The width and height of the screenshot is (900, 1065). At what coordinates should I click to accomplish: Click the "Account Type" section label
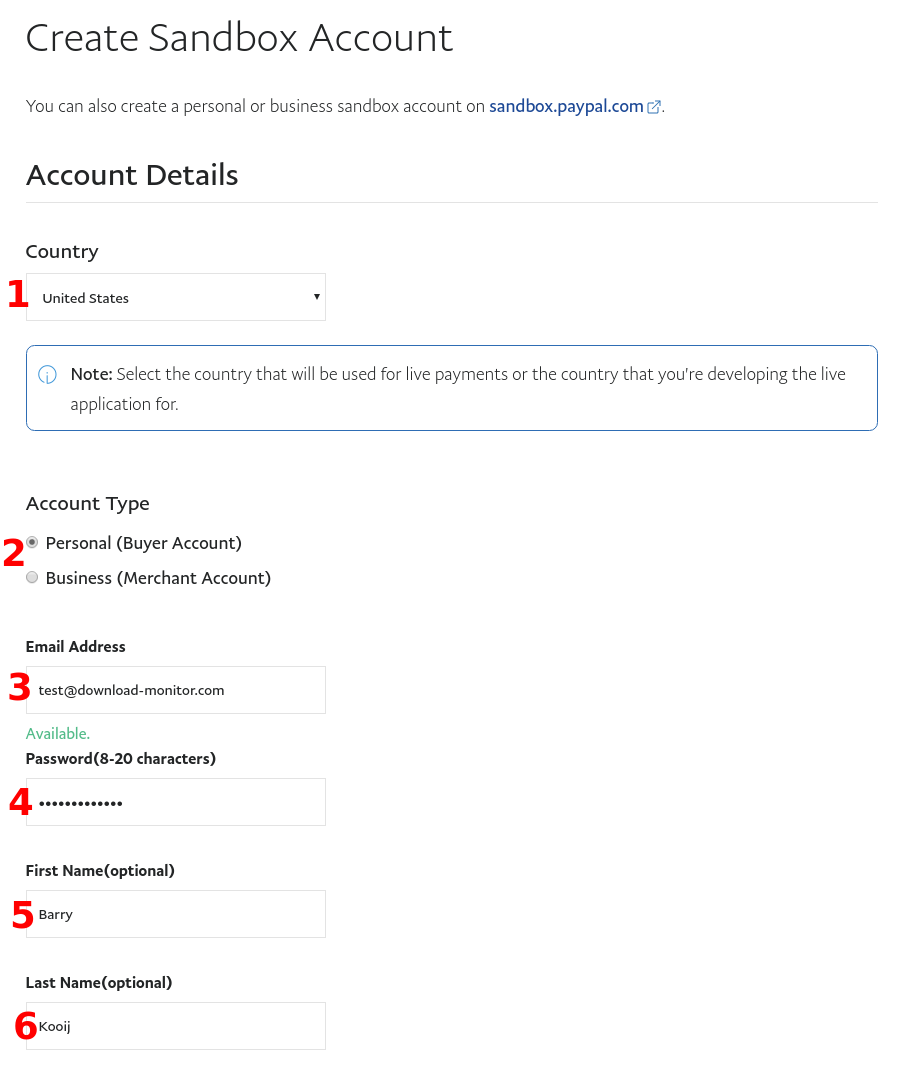pyautogui.click(x=88, y=504)
